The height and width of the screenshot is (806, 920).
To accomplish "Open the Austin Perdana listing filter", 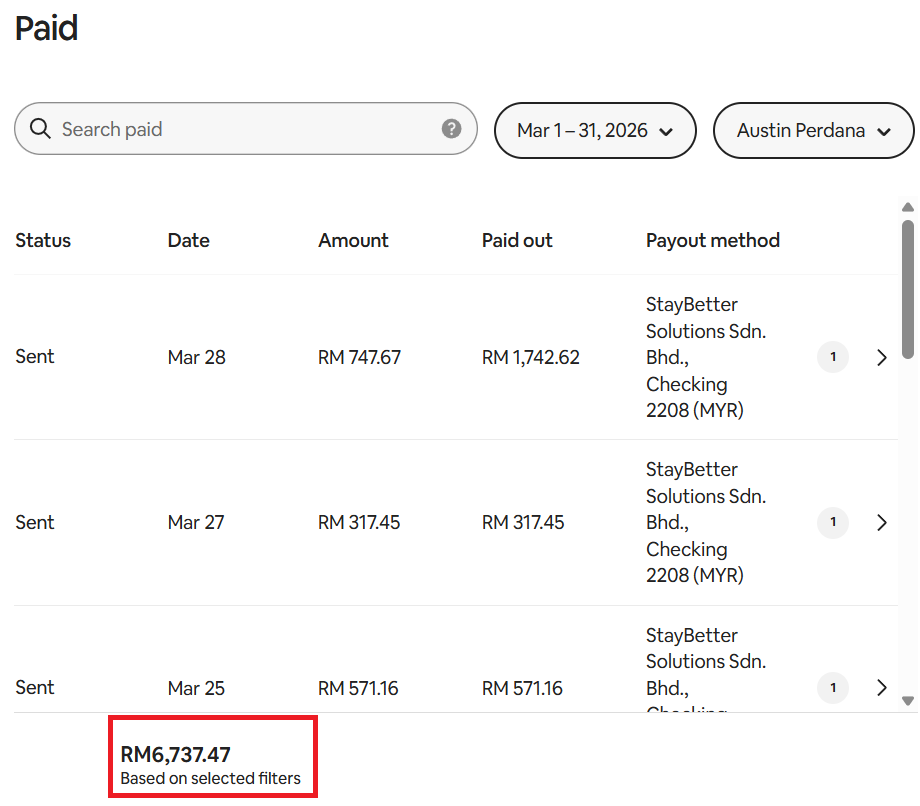I will click(813, 131).
